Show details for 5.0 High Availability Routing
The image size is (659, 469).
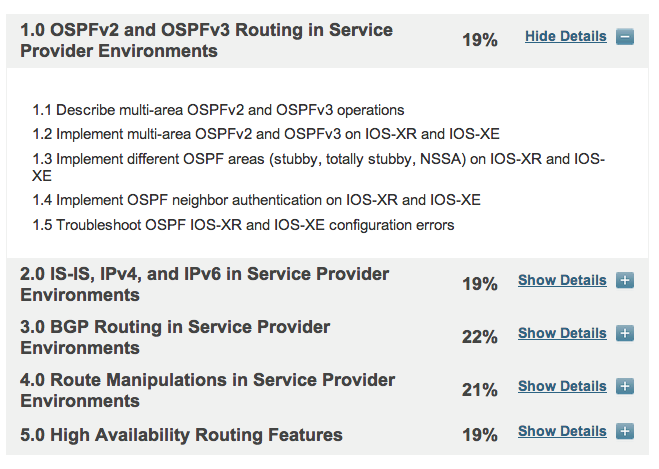click(562, 431)
